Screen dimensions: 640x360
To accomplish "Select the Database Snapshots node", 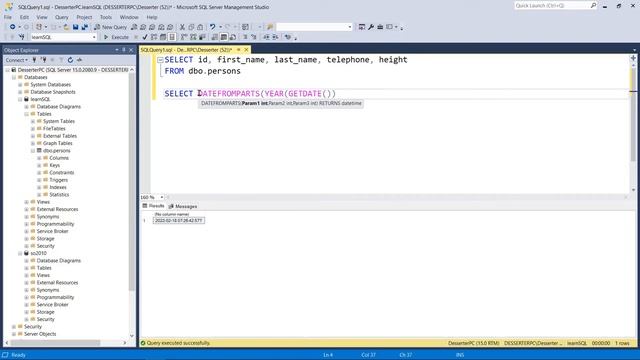I will [53, 92].
